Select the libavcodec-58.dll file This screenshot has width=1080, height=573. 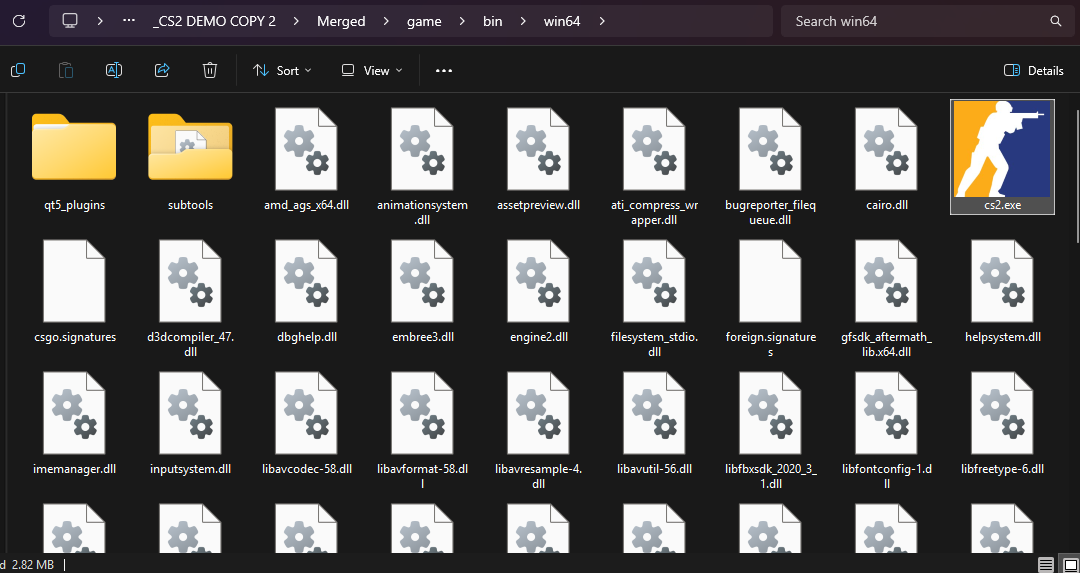pos(307,426)
